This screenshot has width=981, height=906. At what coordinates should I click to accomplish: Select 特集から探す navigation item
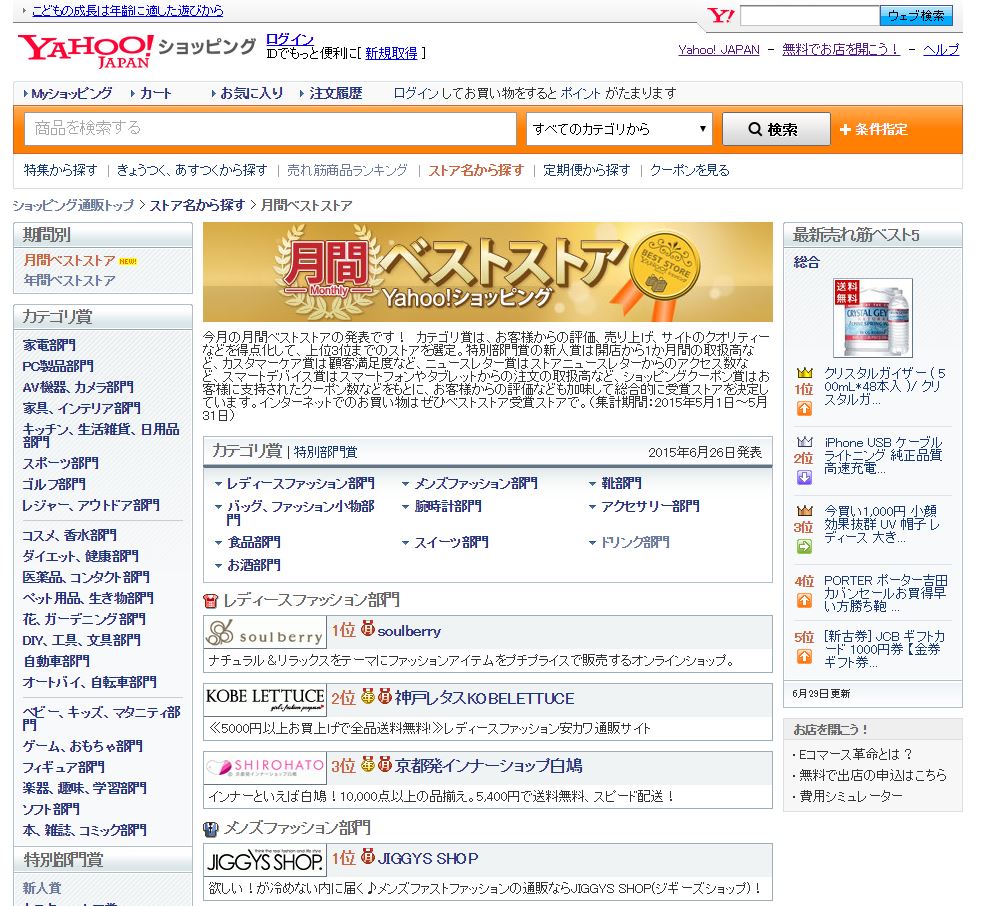click(x=61, y=170)
